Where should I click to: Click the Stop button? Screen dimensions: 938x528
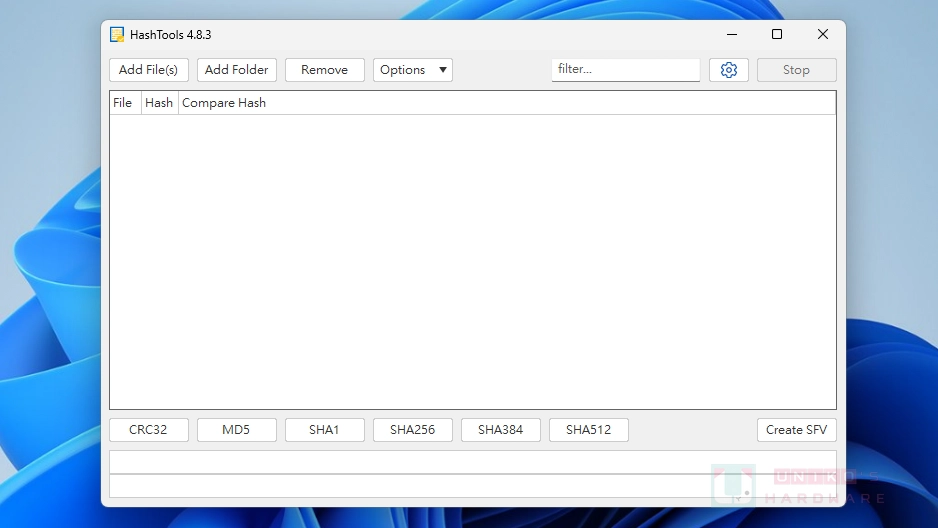point(797,70)
